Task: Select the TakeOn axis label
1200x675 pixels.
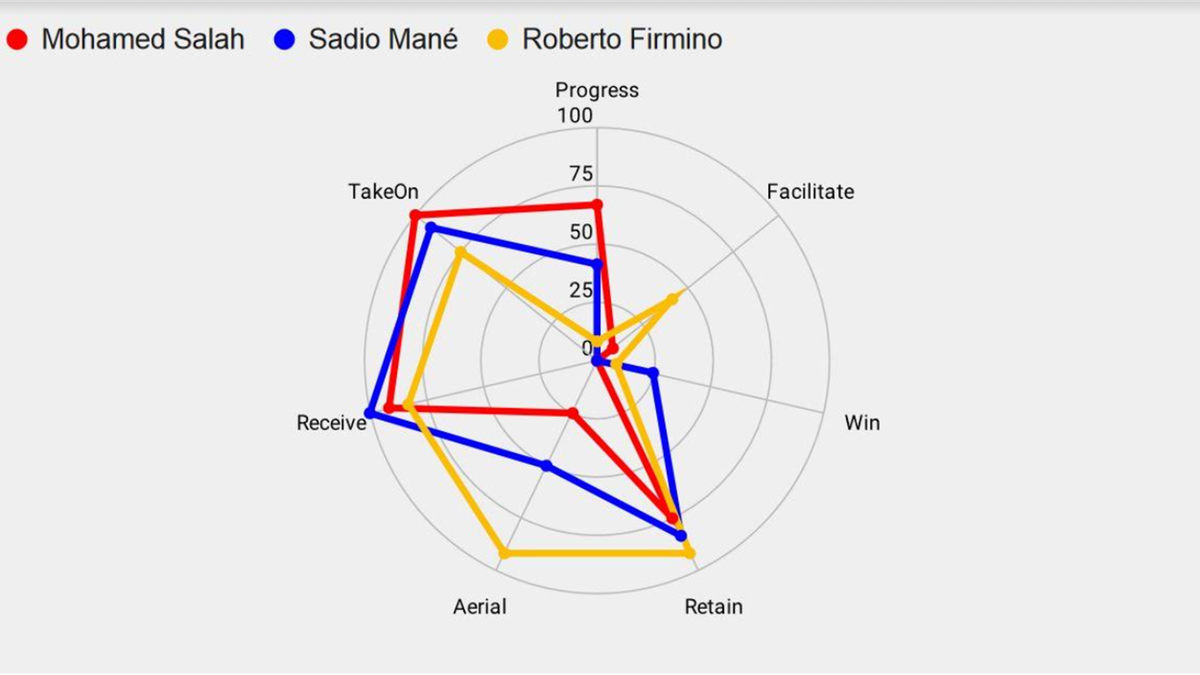Action: coord(383,192)
